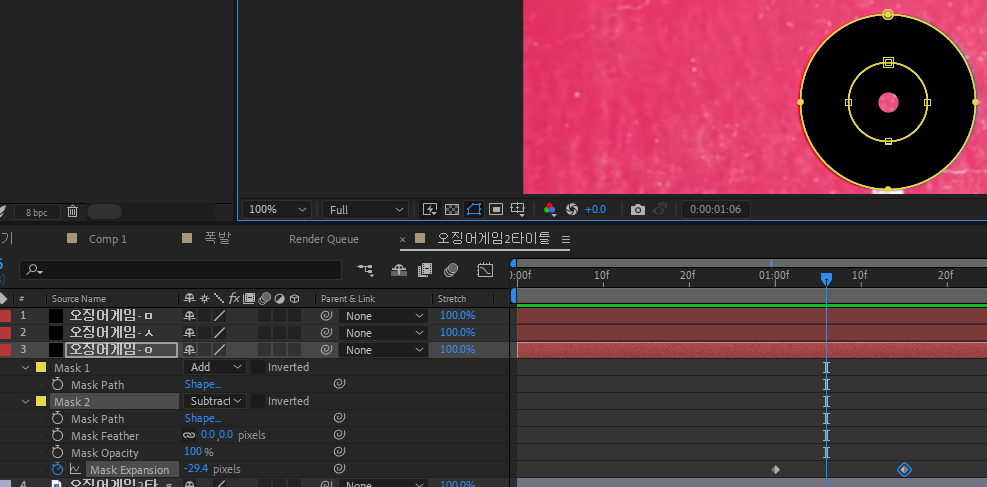
Task: Click Mask Expansion -29.4 value
Action: [196, 469]
